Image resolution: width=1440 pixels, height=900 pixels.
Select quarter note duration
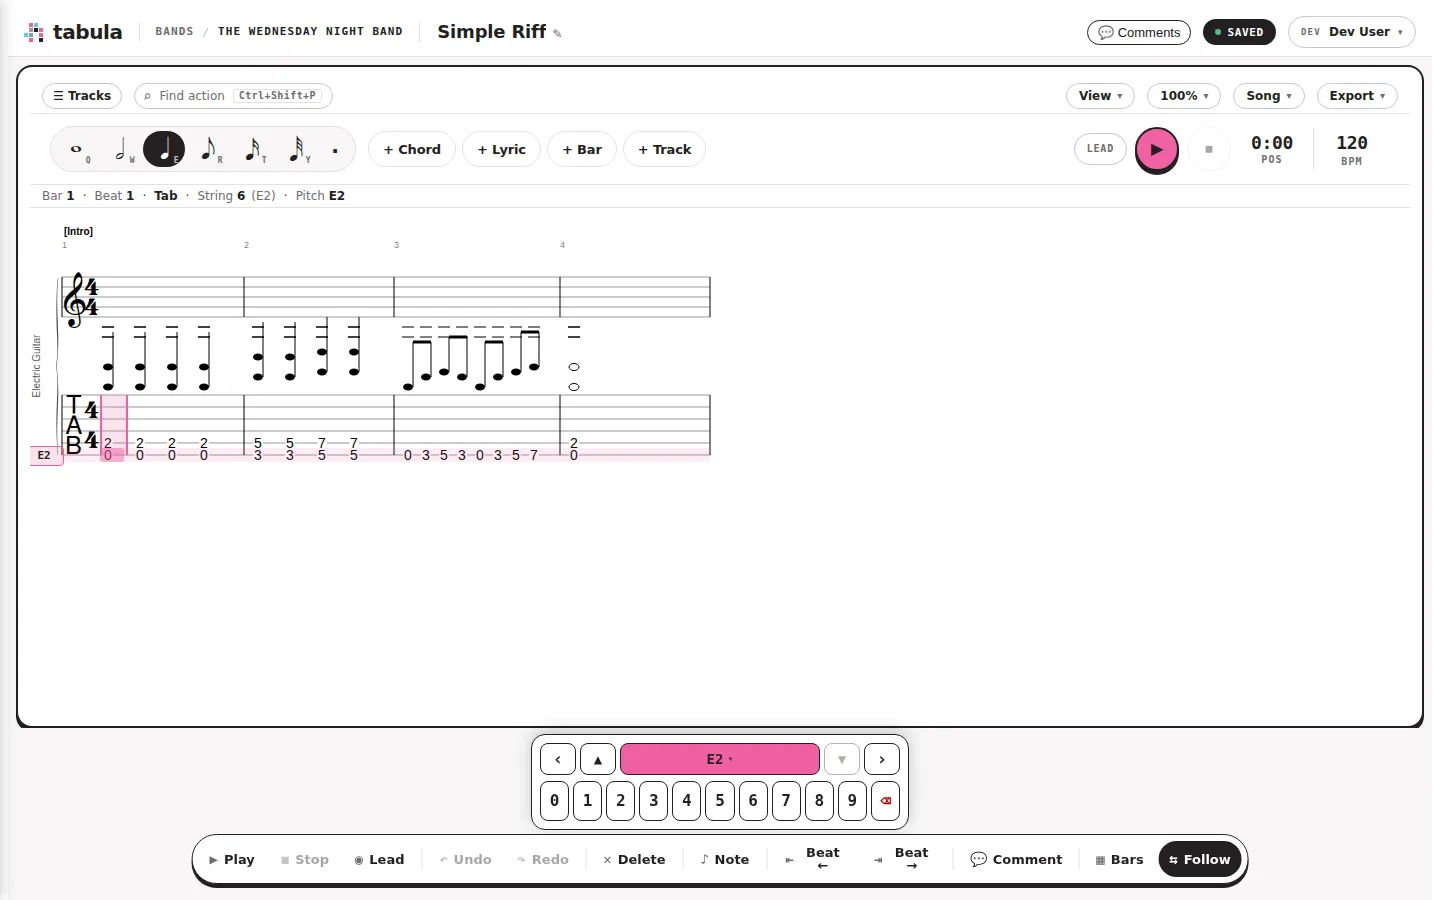tap(164, 150)
